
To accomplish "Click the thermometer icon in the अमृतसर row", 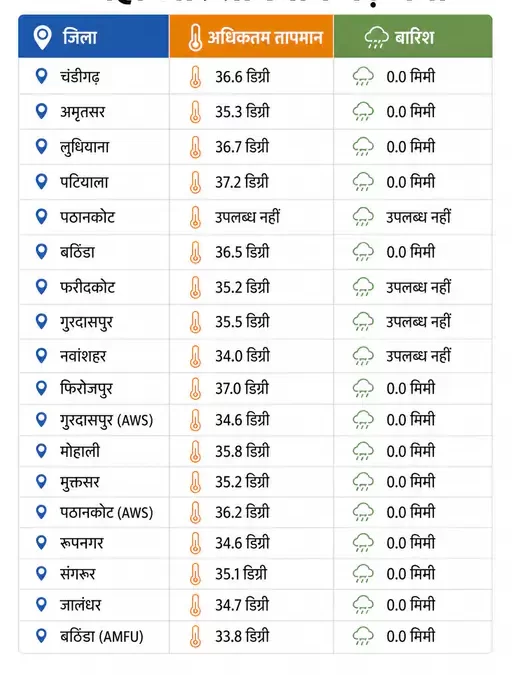I will [x=195, y=111].
